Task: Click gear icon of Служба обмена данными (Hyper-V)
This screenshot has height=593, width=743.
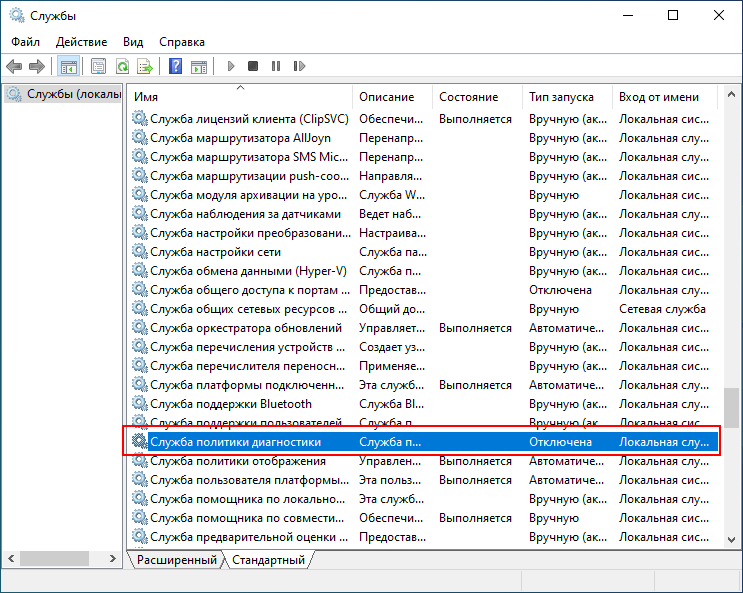Action: coord(140,270)
